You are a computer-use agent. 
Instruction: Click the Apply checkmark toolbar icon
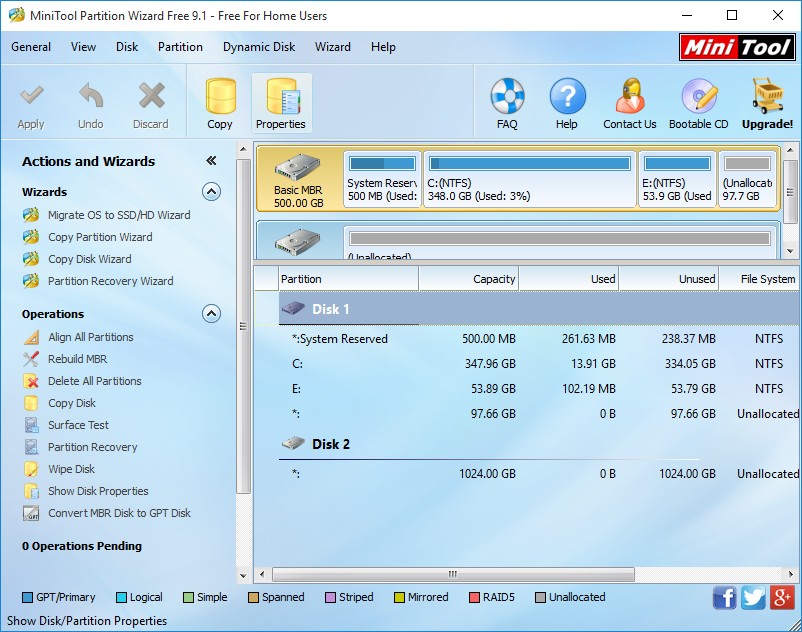tap(31, 96)
